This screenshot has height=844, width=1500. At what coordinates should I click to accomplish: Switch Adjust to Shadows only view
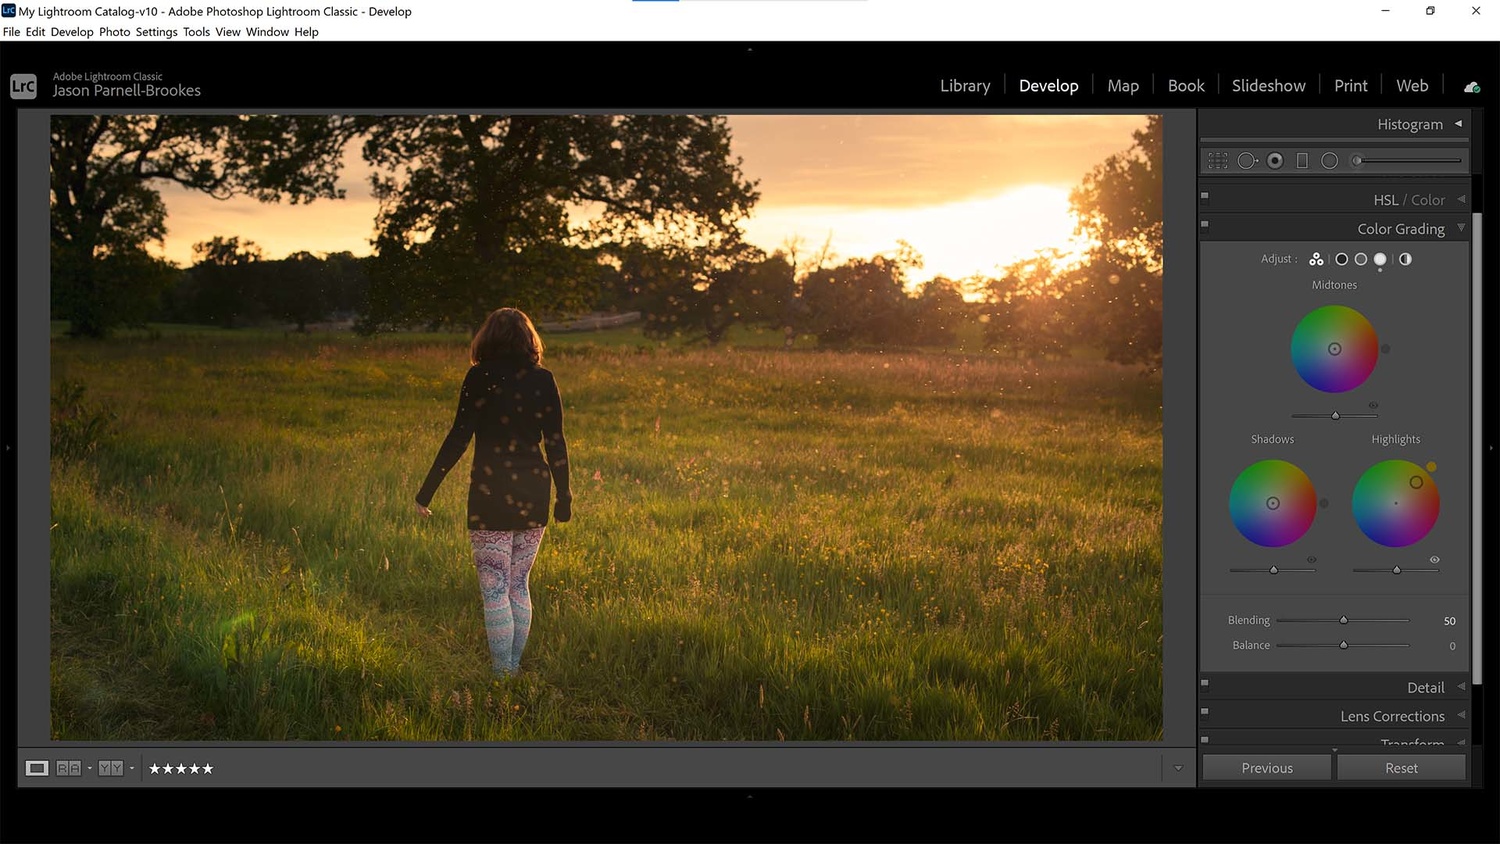click(x=1342, y=259)
